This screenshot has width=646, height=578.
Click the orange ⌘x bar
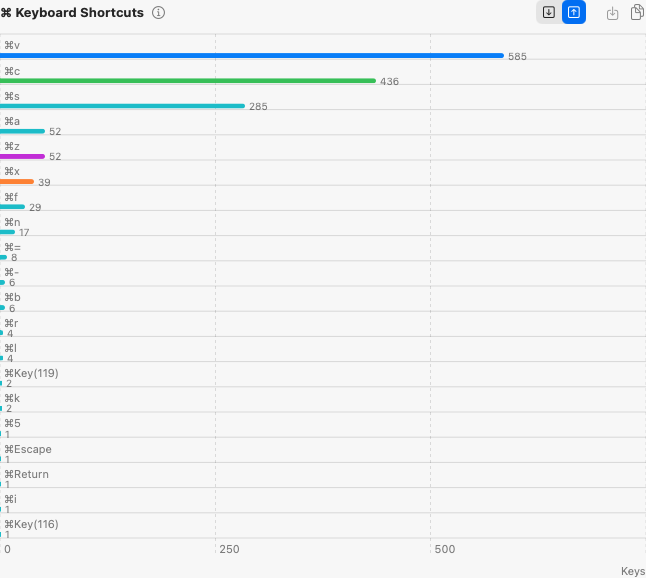[17, 181]
